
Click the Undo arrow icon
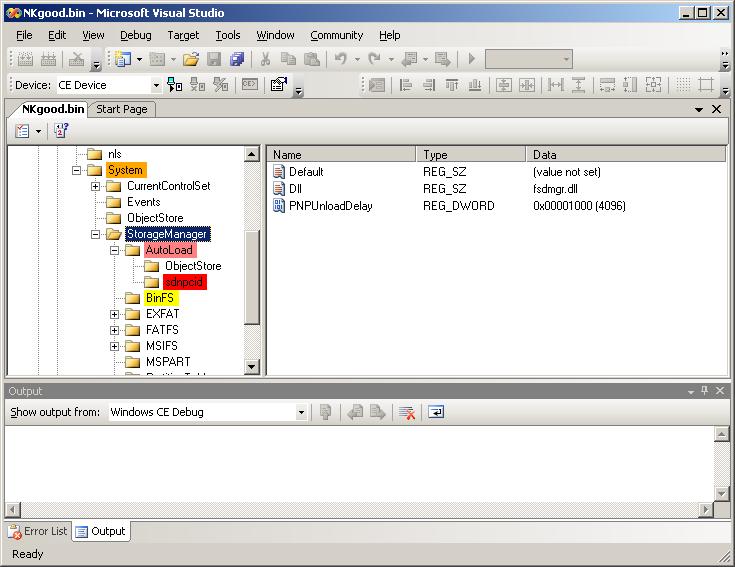tap(341, 59)
